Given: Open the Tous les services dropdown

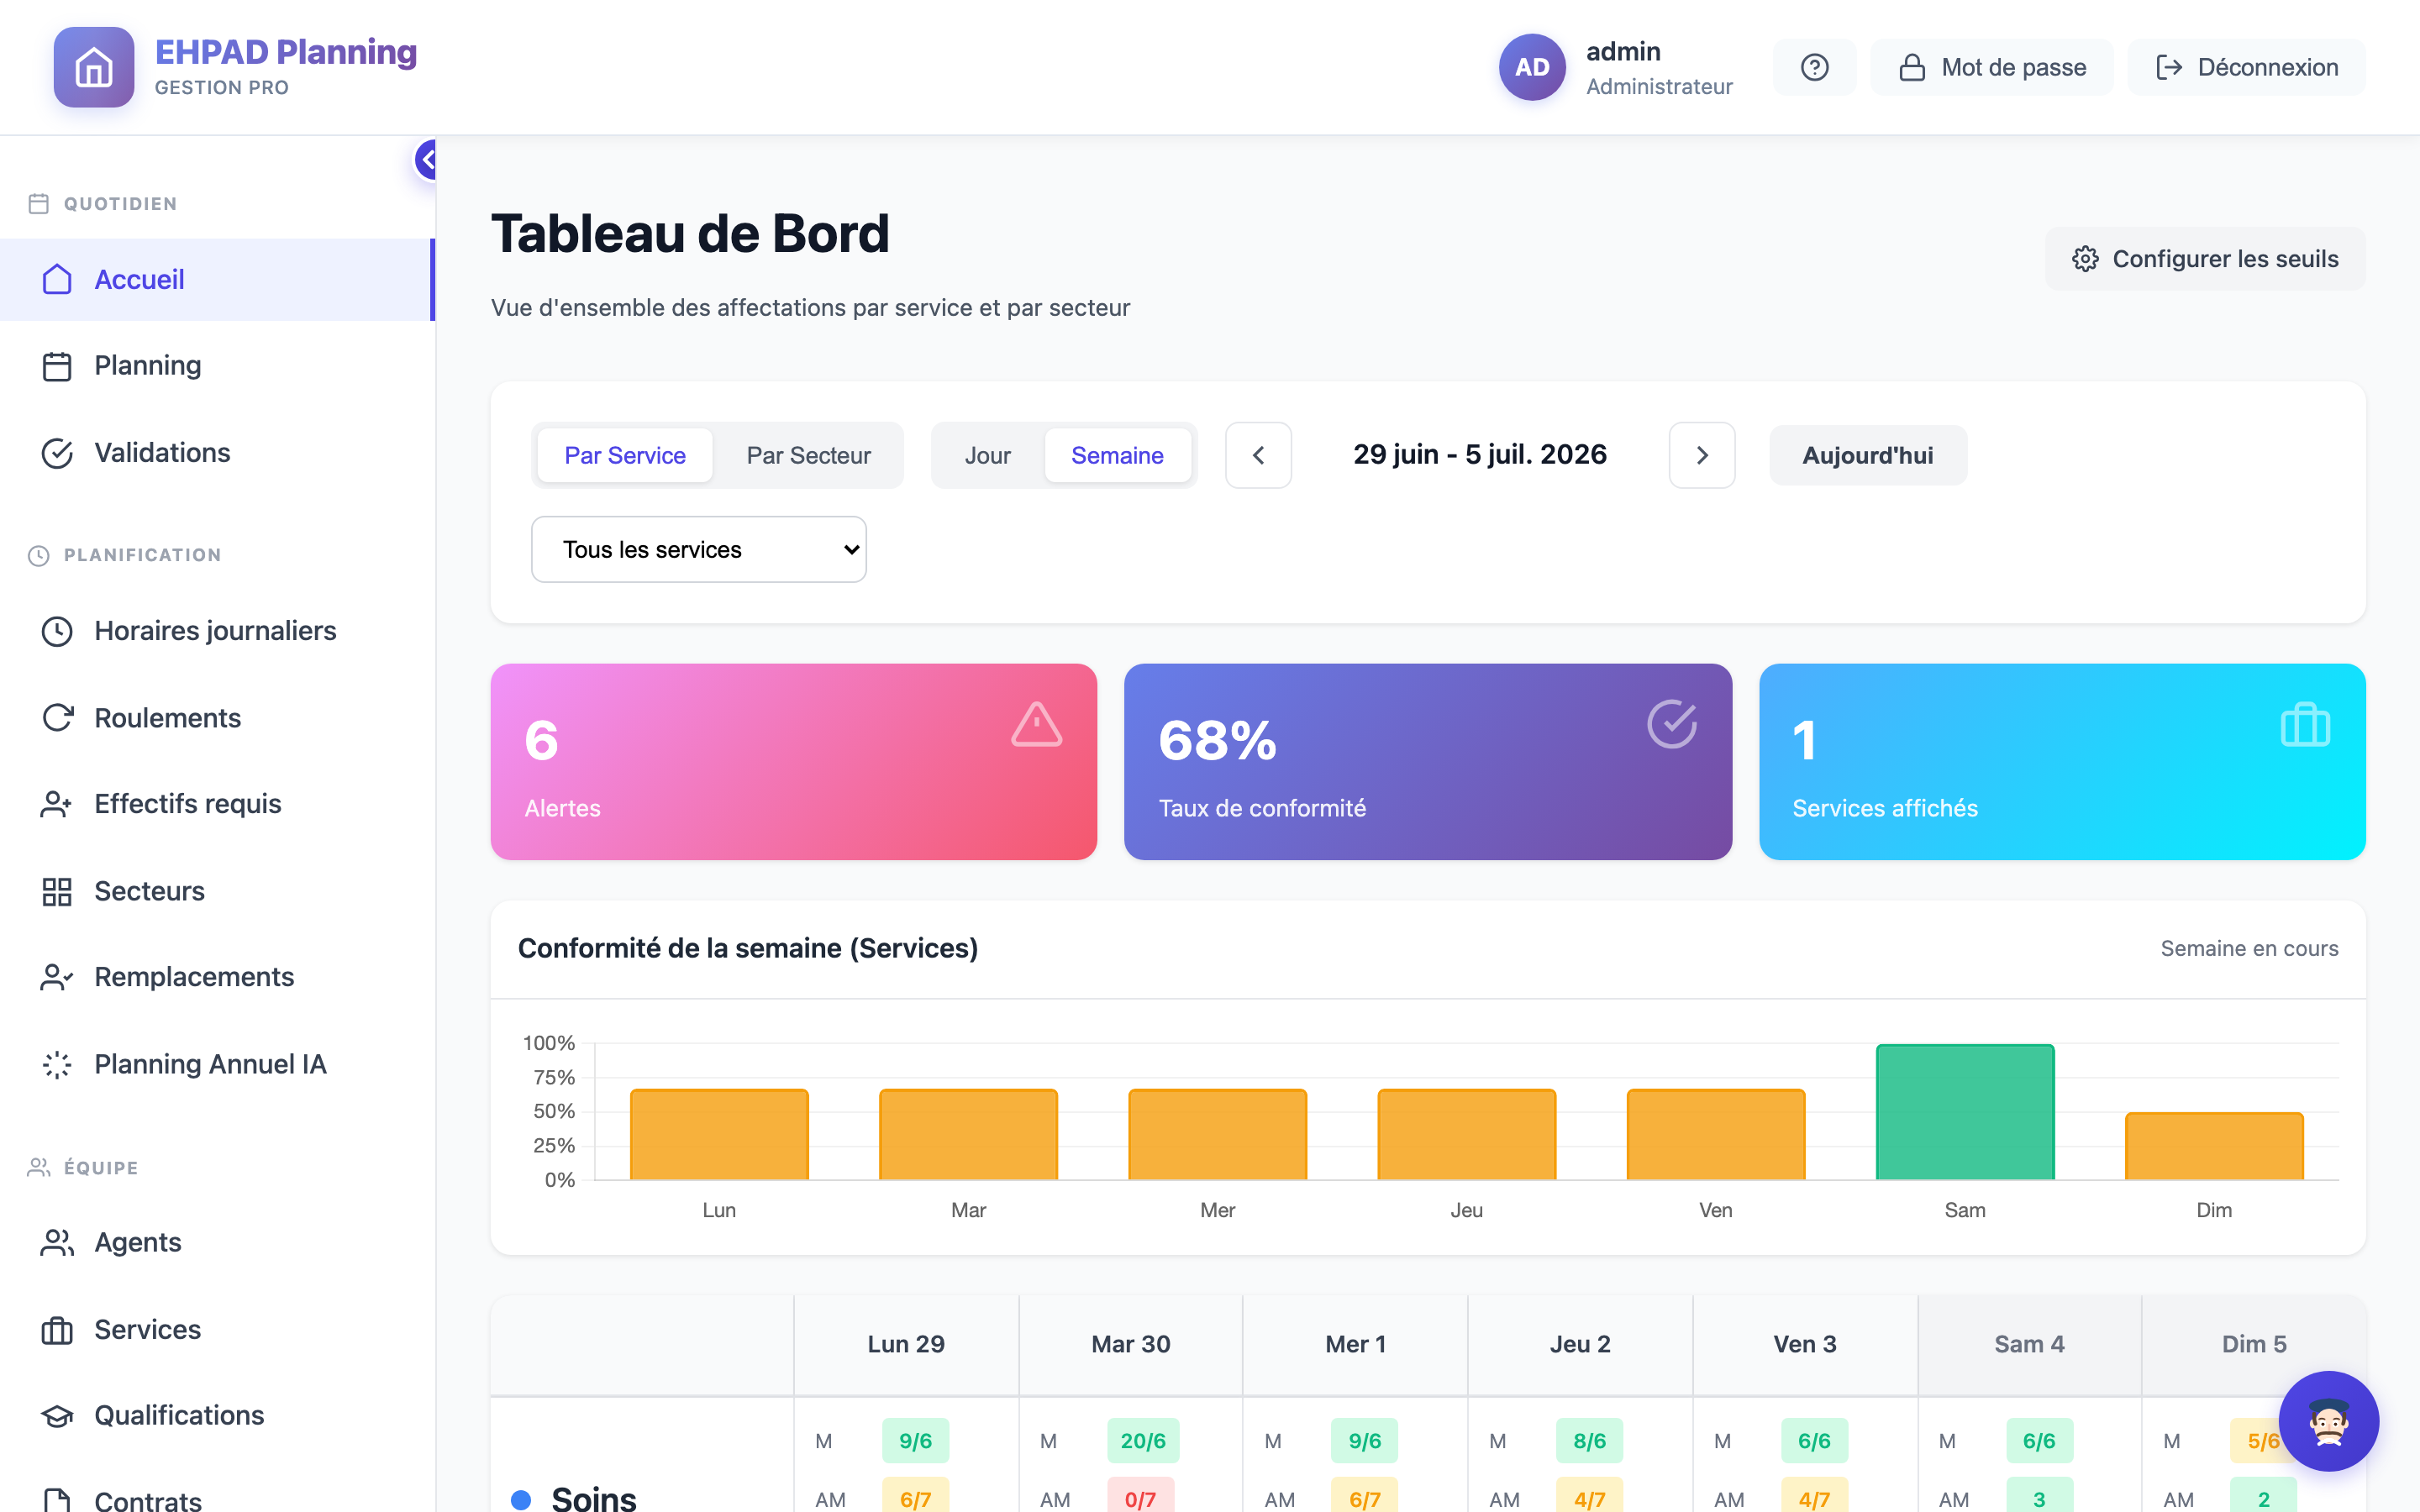Looking at the screenshot, I should pyautogui.click(x=699, y=549).
